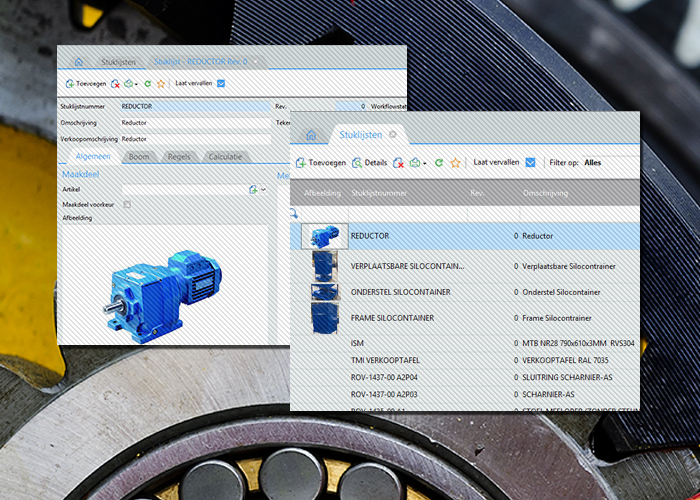
Task: Click delete icon in Stuklijsten list toolbar
Action: point(398,163)
